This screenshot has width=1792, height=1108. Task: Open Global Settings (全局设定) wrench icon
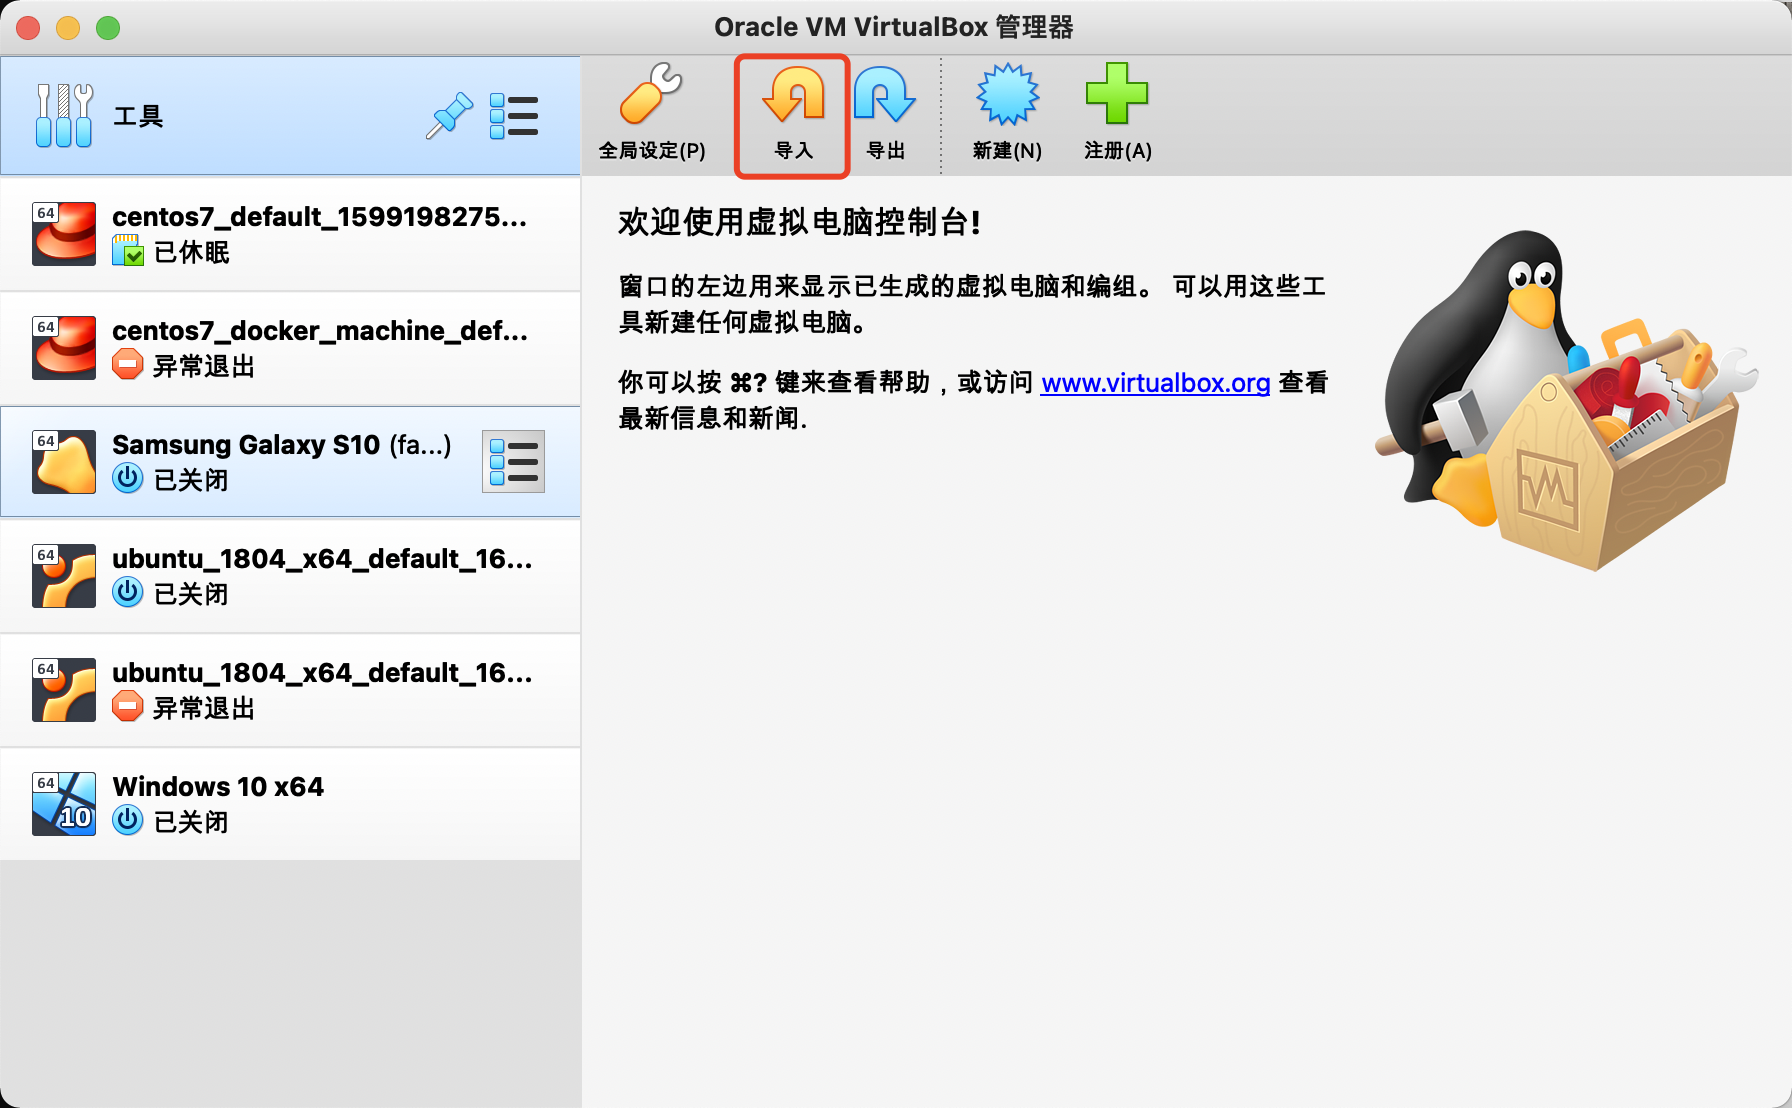pos(651,95)
